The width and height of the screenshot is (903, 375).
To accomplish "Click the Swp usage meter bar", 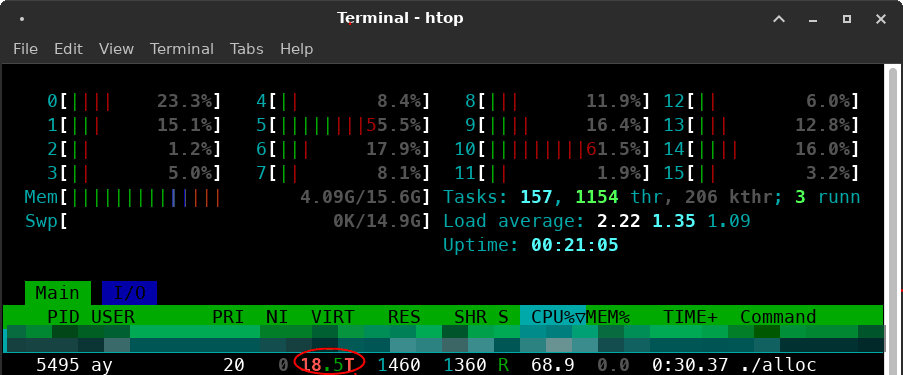I will point(227,221).
